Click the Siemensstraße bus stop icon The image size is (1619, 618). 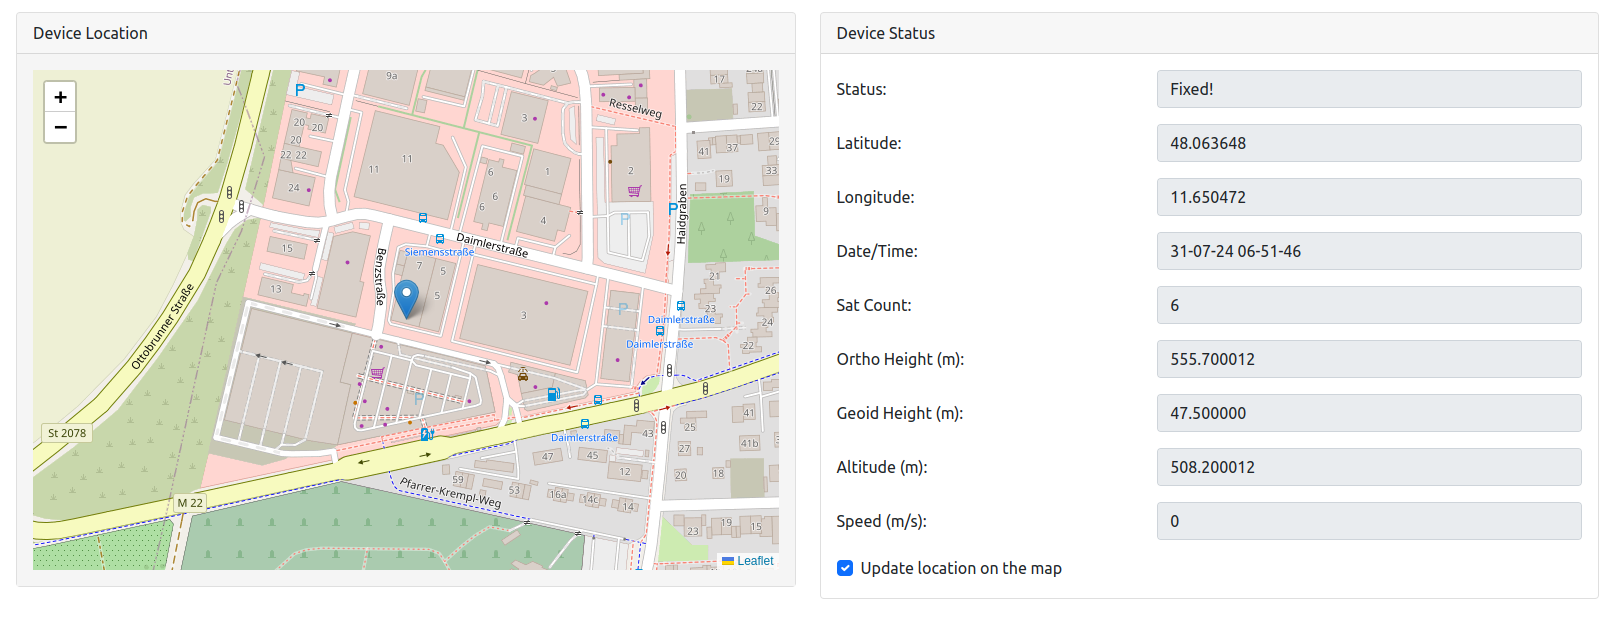pyautogui.click(x=439, y=239)
